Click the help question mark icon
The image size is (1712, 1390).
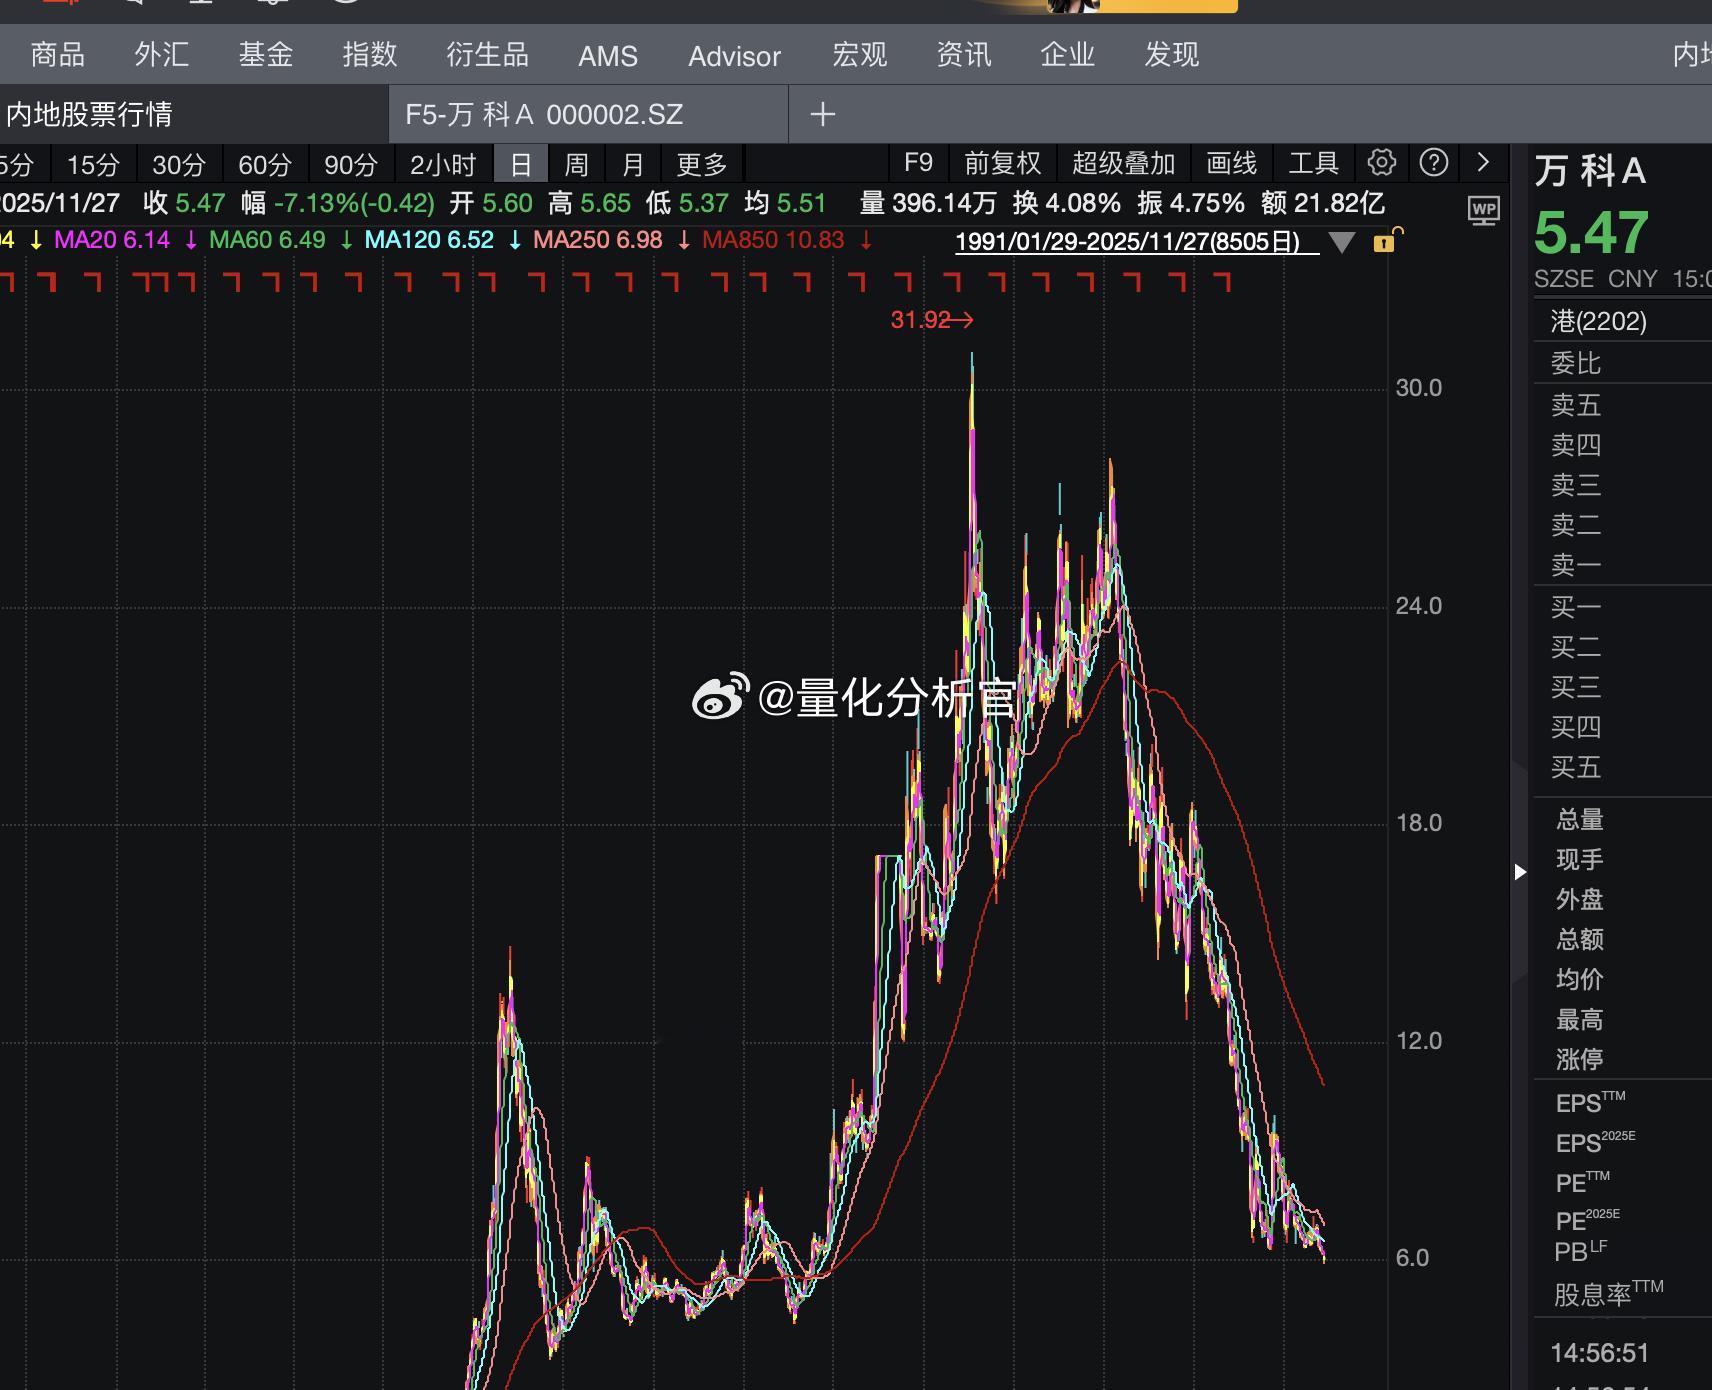[1434, 162]
